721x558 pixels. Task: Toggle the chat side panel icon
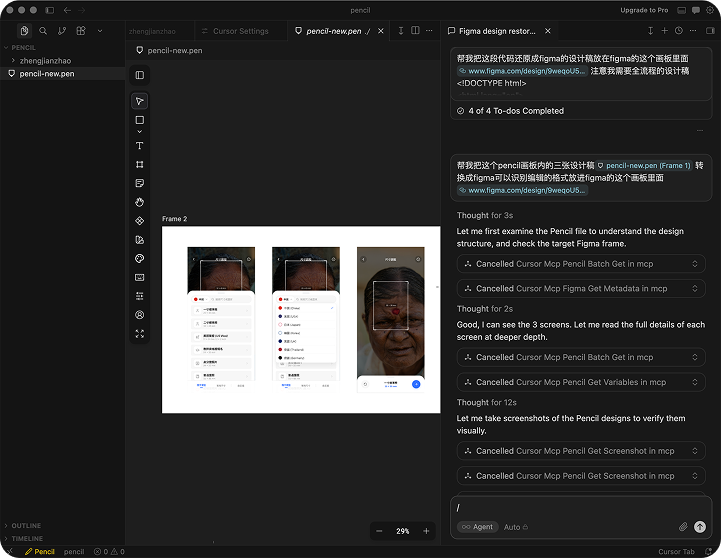coord(710,30)
